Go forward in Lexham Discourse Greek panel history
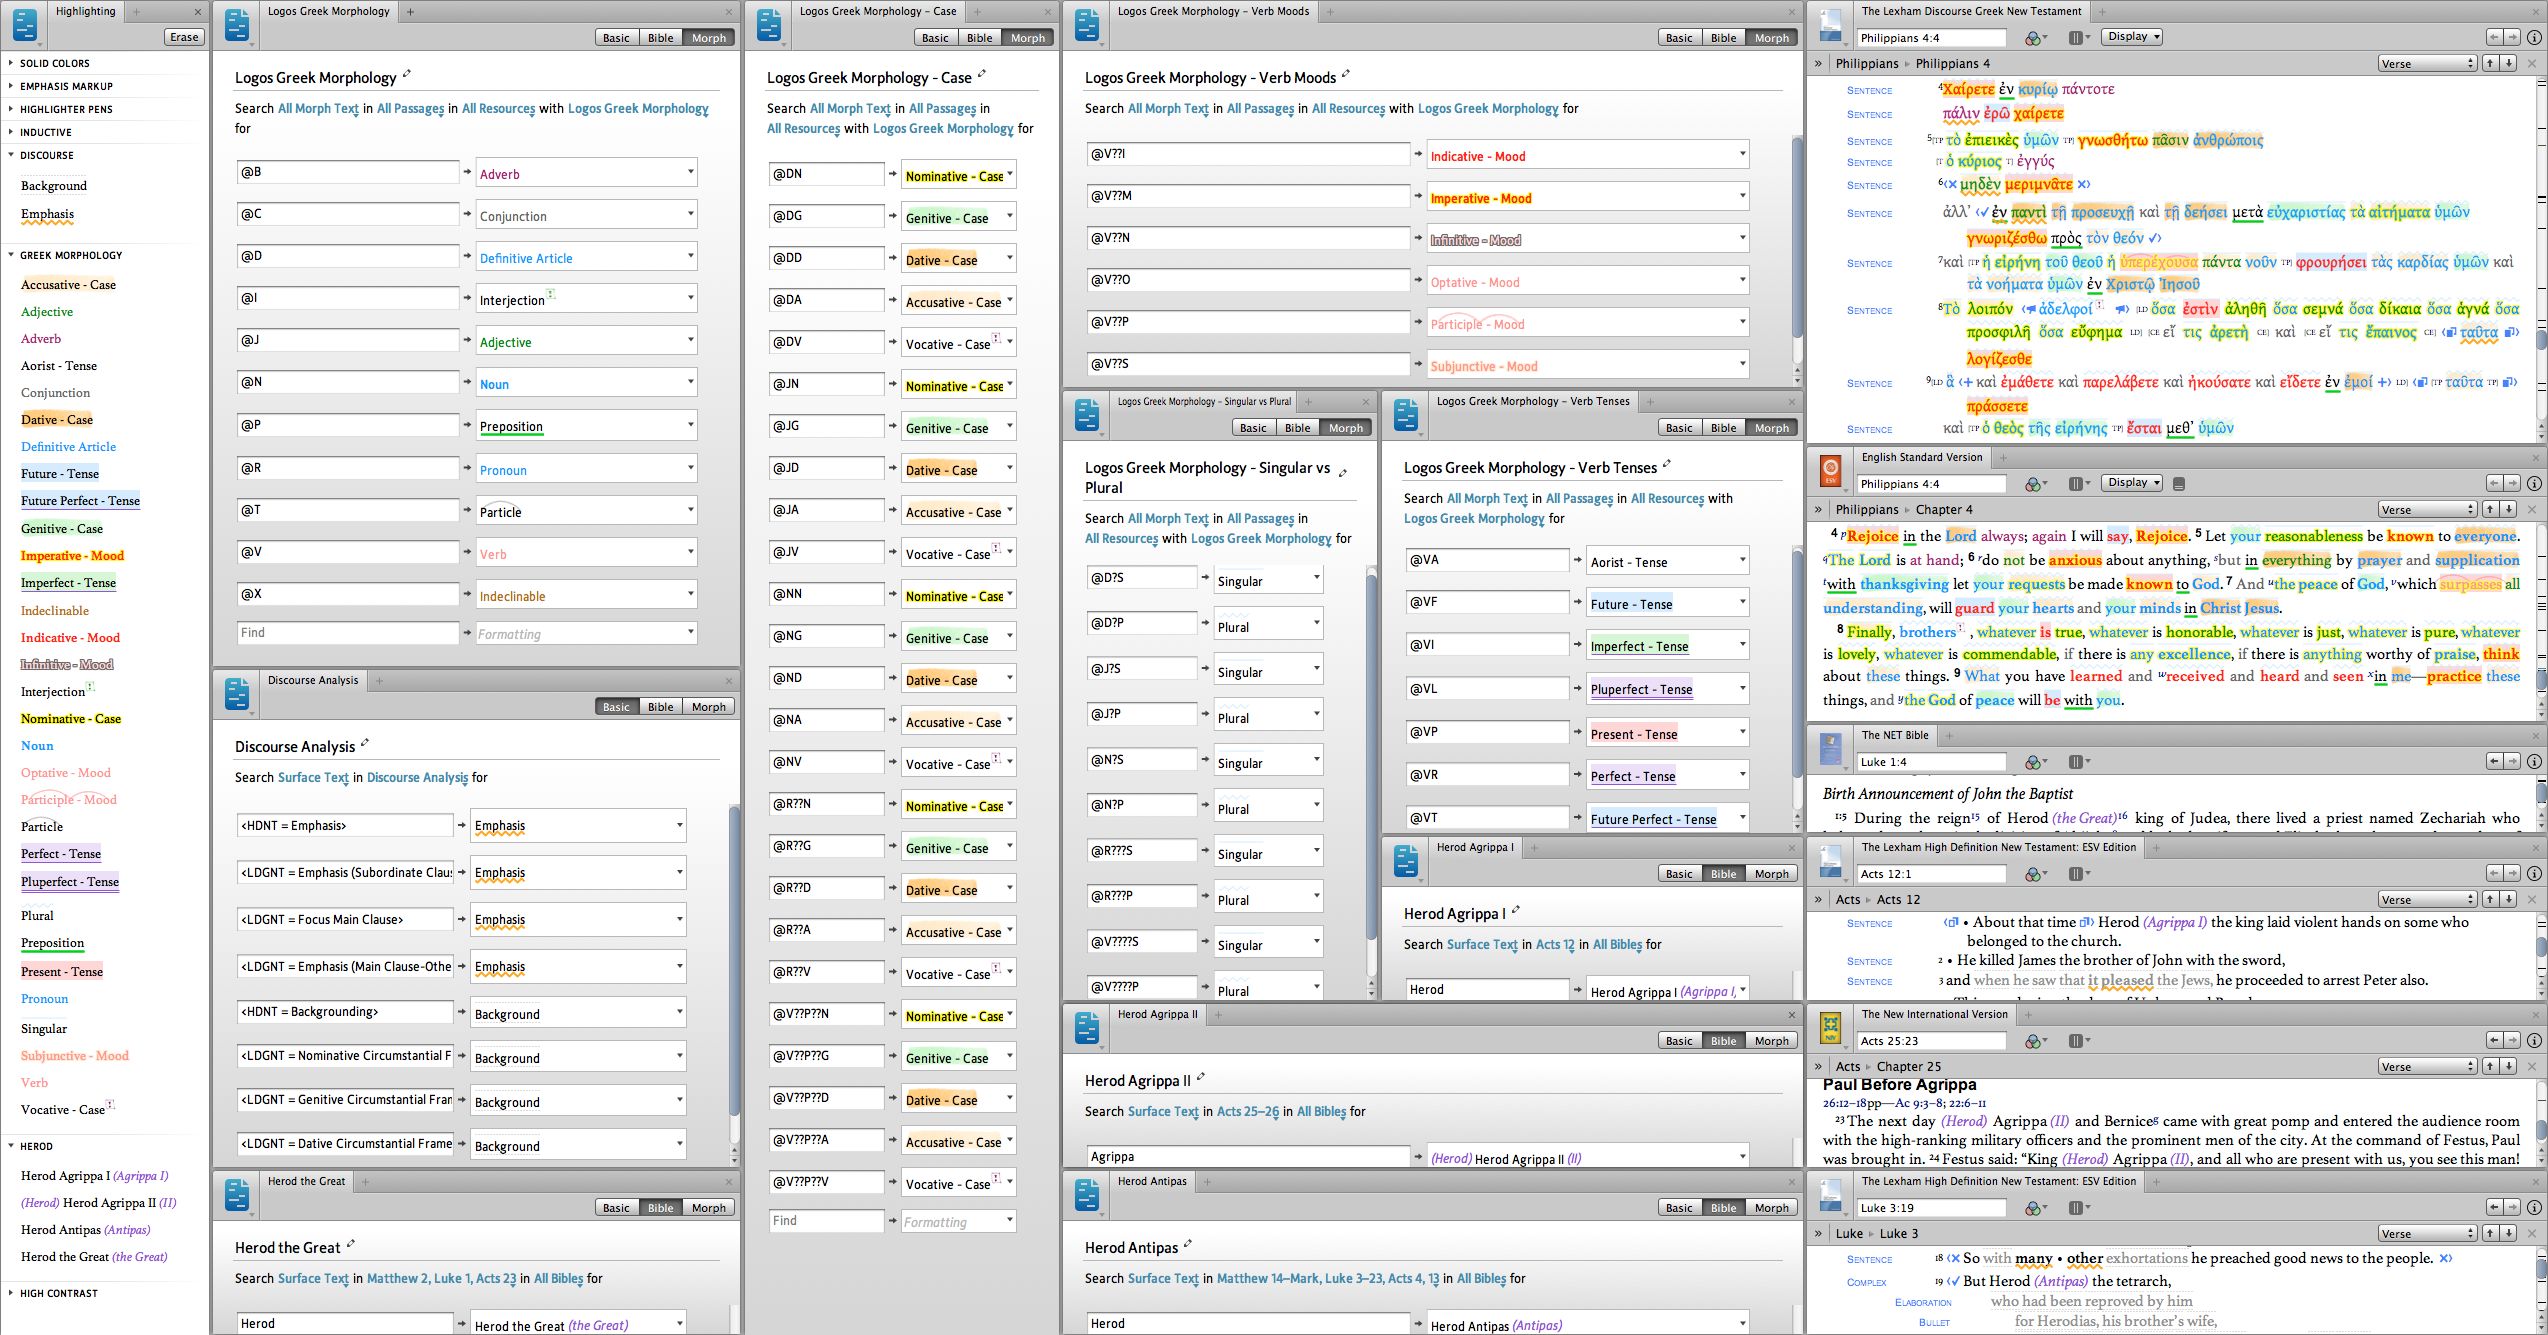This screenshot has height=1335, width=2548. [x=2512, y=38]
